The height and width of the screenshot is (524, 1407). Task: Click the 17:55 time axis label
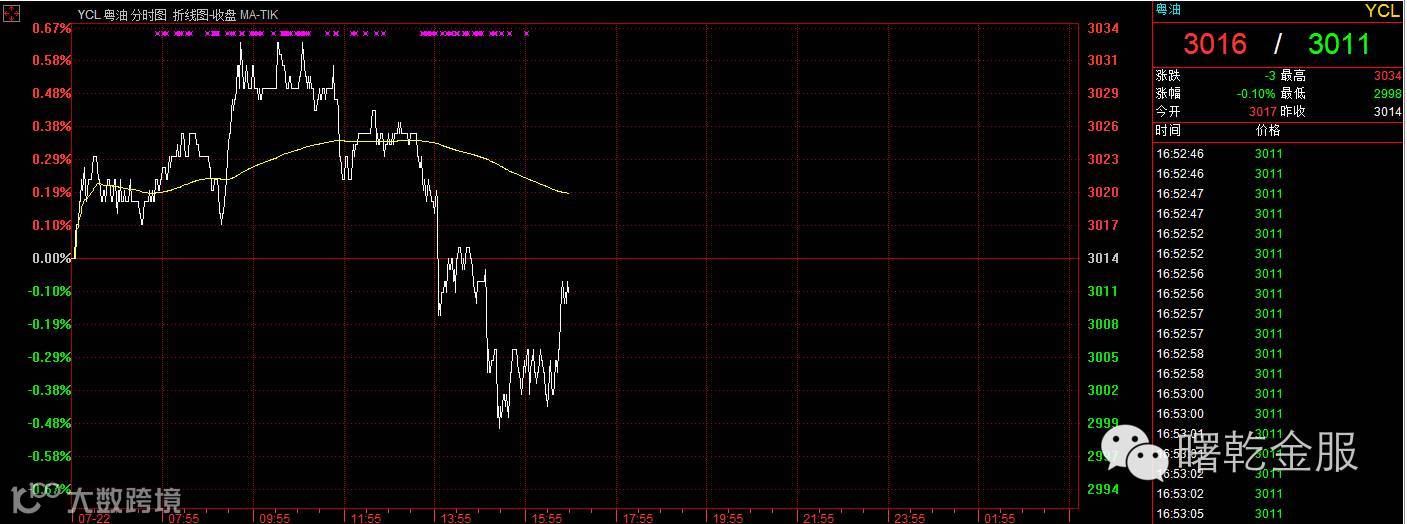638,518
